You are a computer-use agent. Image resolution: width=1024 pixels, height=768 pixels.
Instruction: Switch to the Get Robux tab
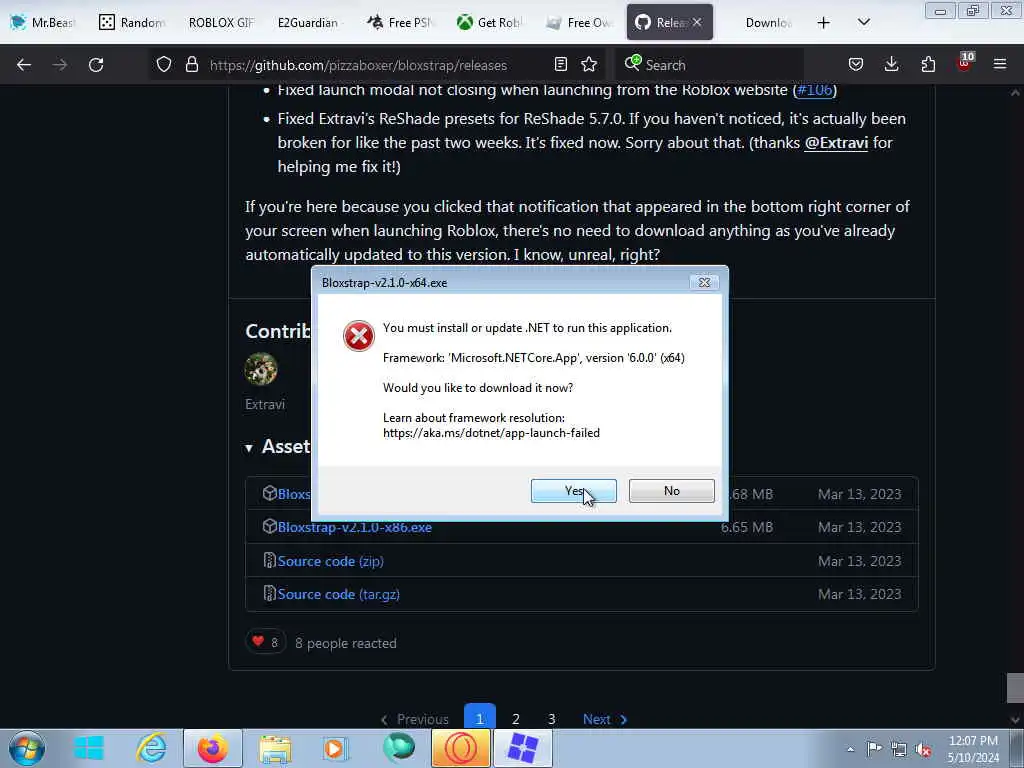[489, 22]
